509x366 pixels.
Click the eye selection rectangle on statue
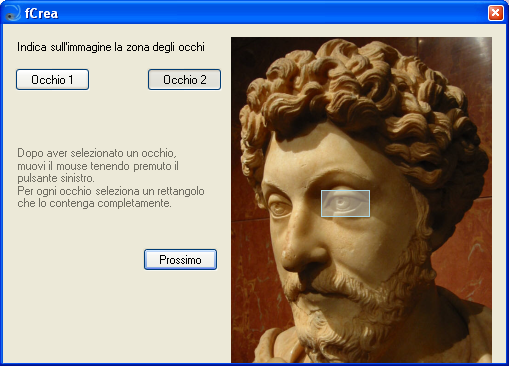coord(345,203)
